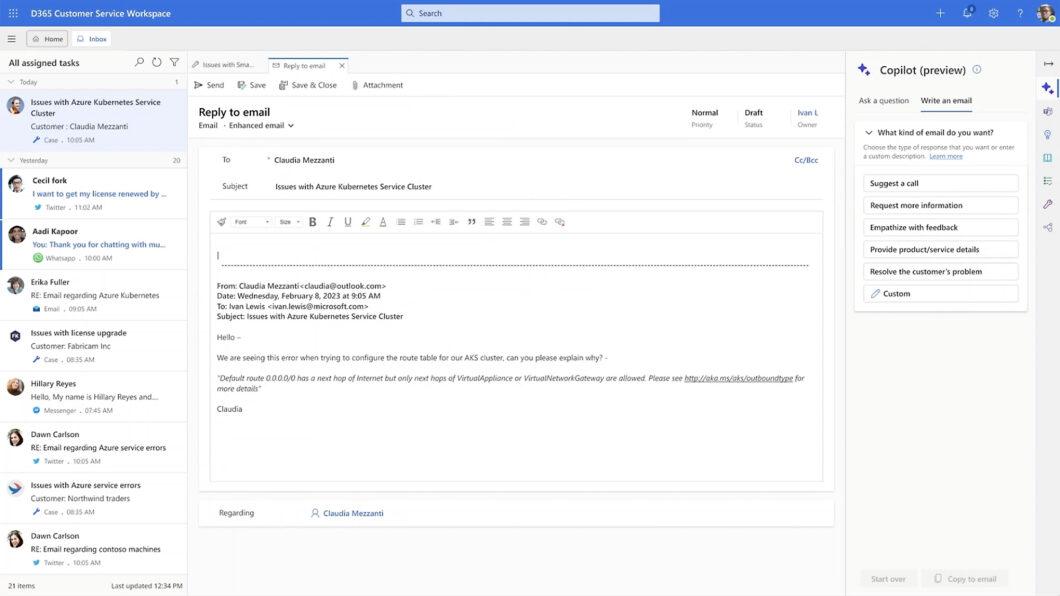Switch to the Home tab
Viewport: 1060px width, 596px height.
click(x=47, y=39)
